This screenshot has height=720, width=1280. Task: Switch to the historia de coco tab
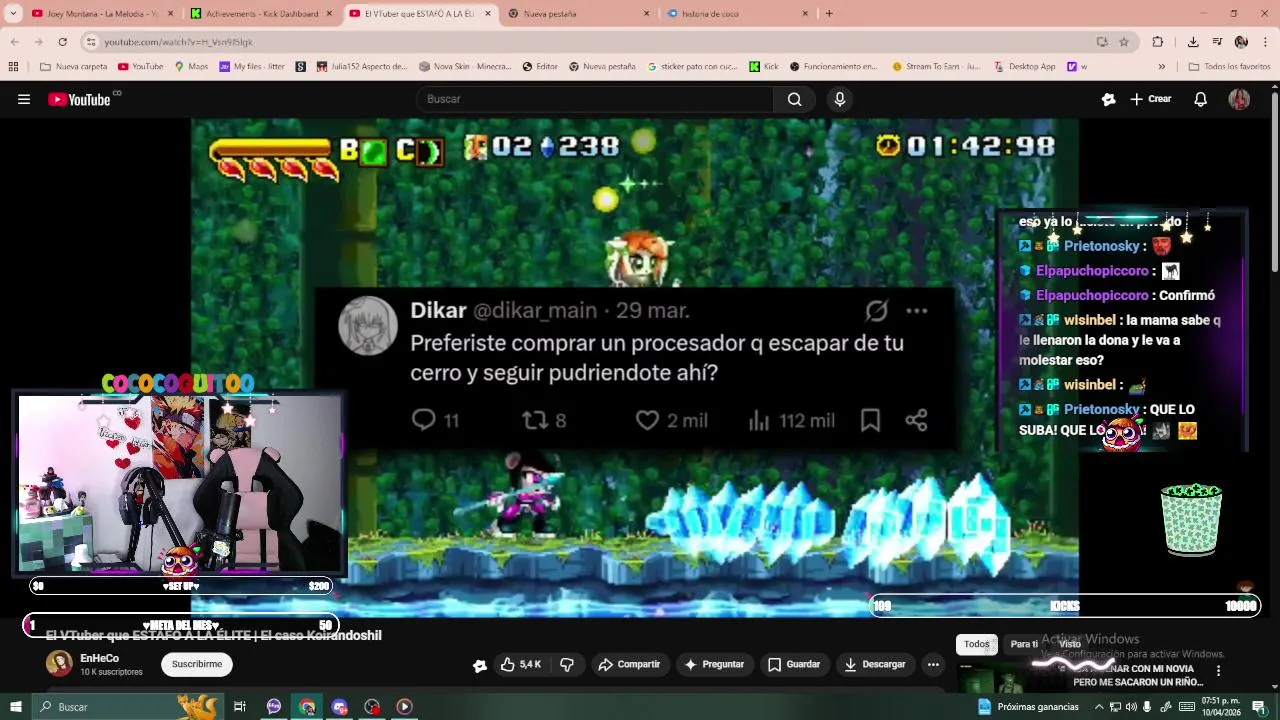tap(739, 14)
